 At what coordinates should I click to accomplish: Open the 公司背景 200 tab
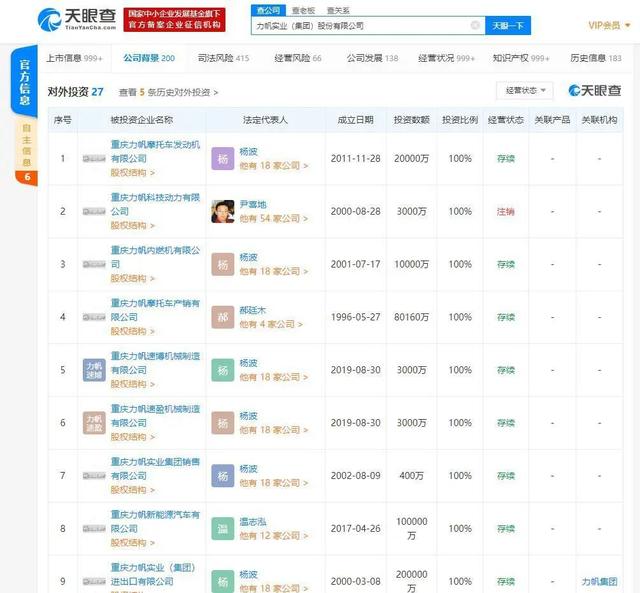point(149,58)
